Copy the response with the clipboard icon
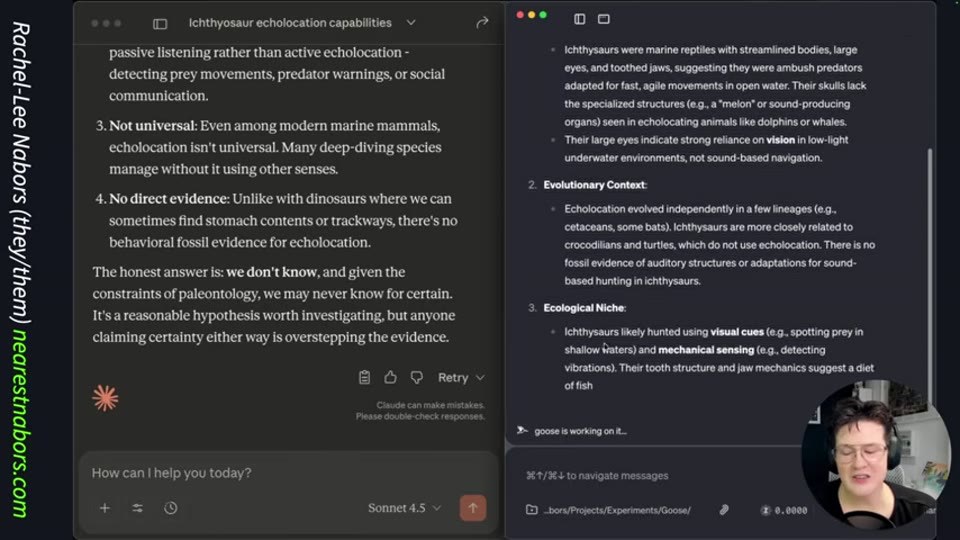 pos(364,377)
